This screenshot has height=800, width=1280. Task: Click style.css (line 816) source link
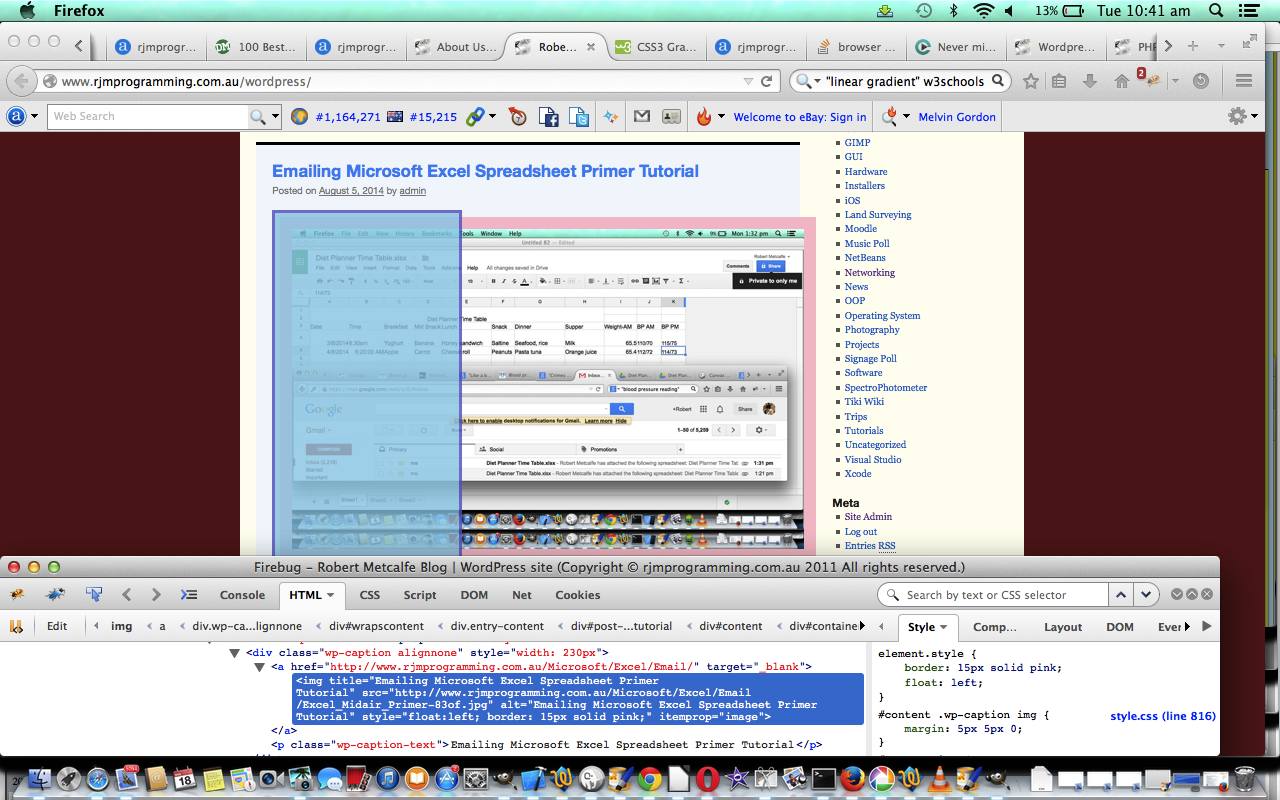[1163, 716]
